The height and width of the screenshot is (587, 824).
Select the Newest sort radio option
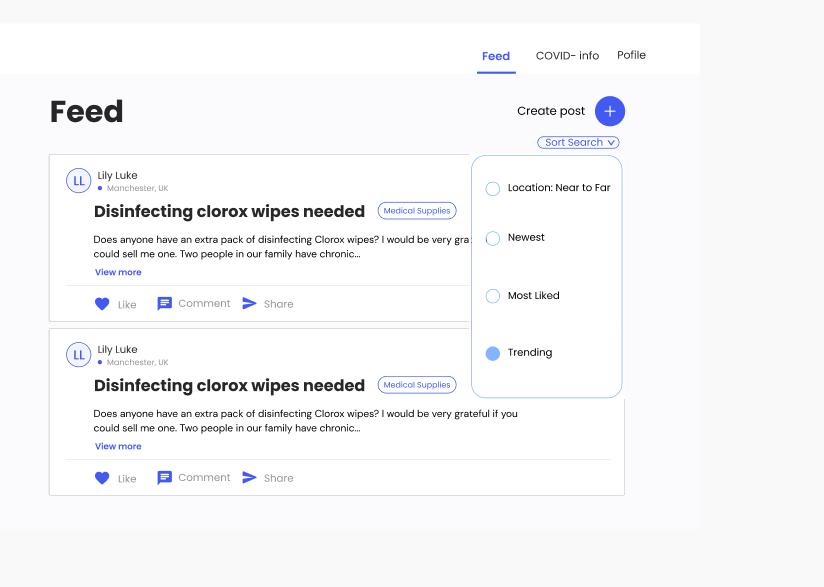click(x=492, y=238)
